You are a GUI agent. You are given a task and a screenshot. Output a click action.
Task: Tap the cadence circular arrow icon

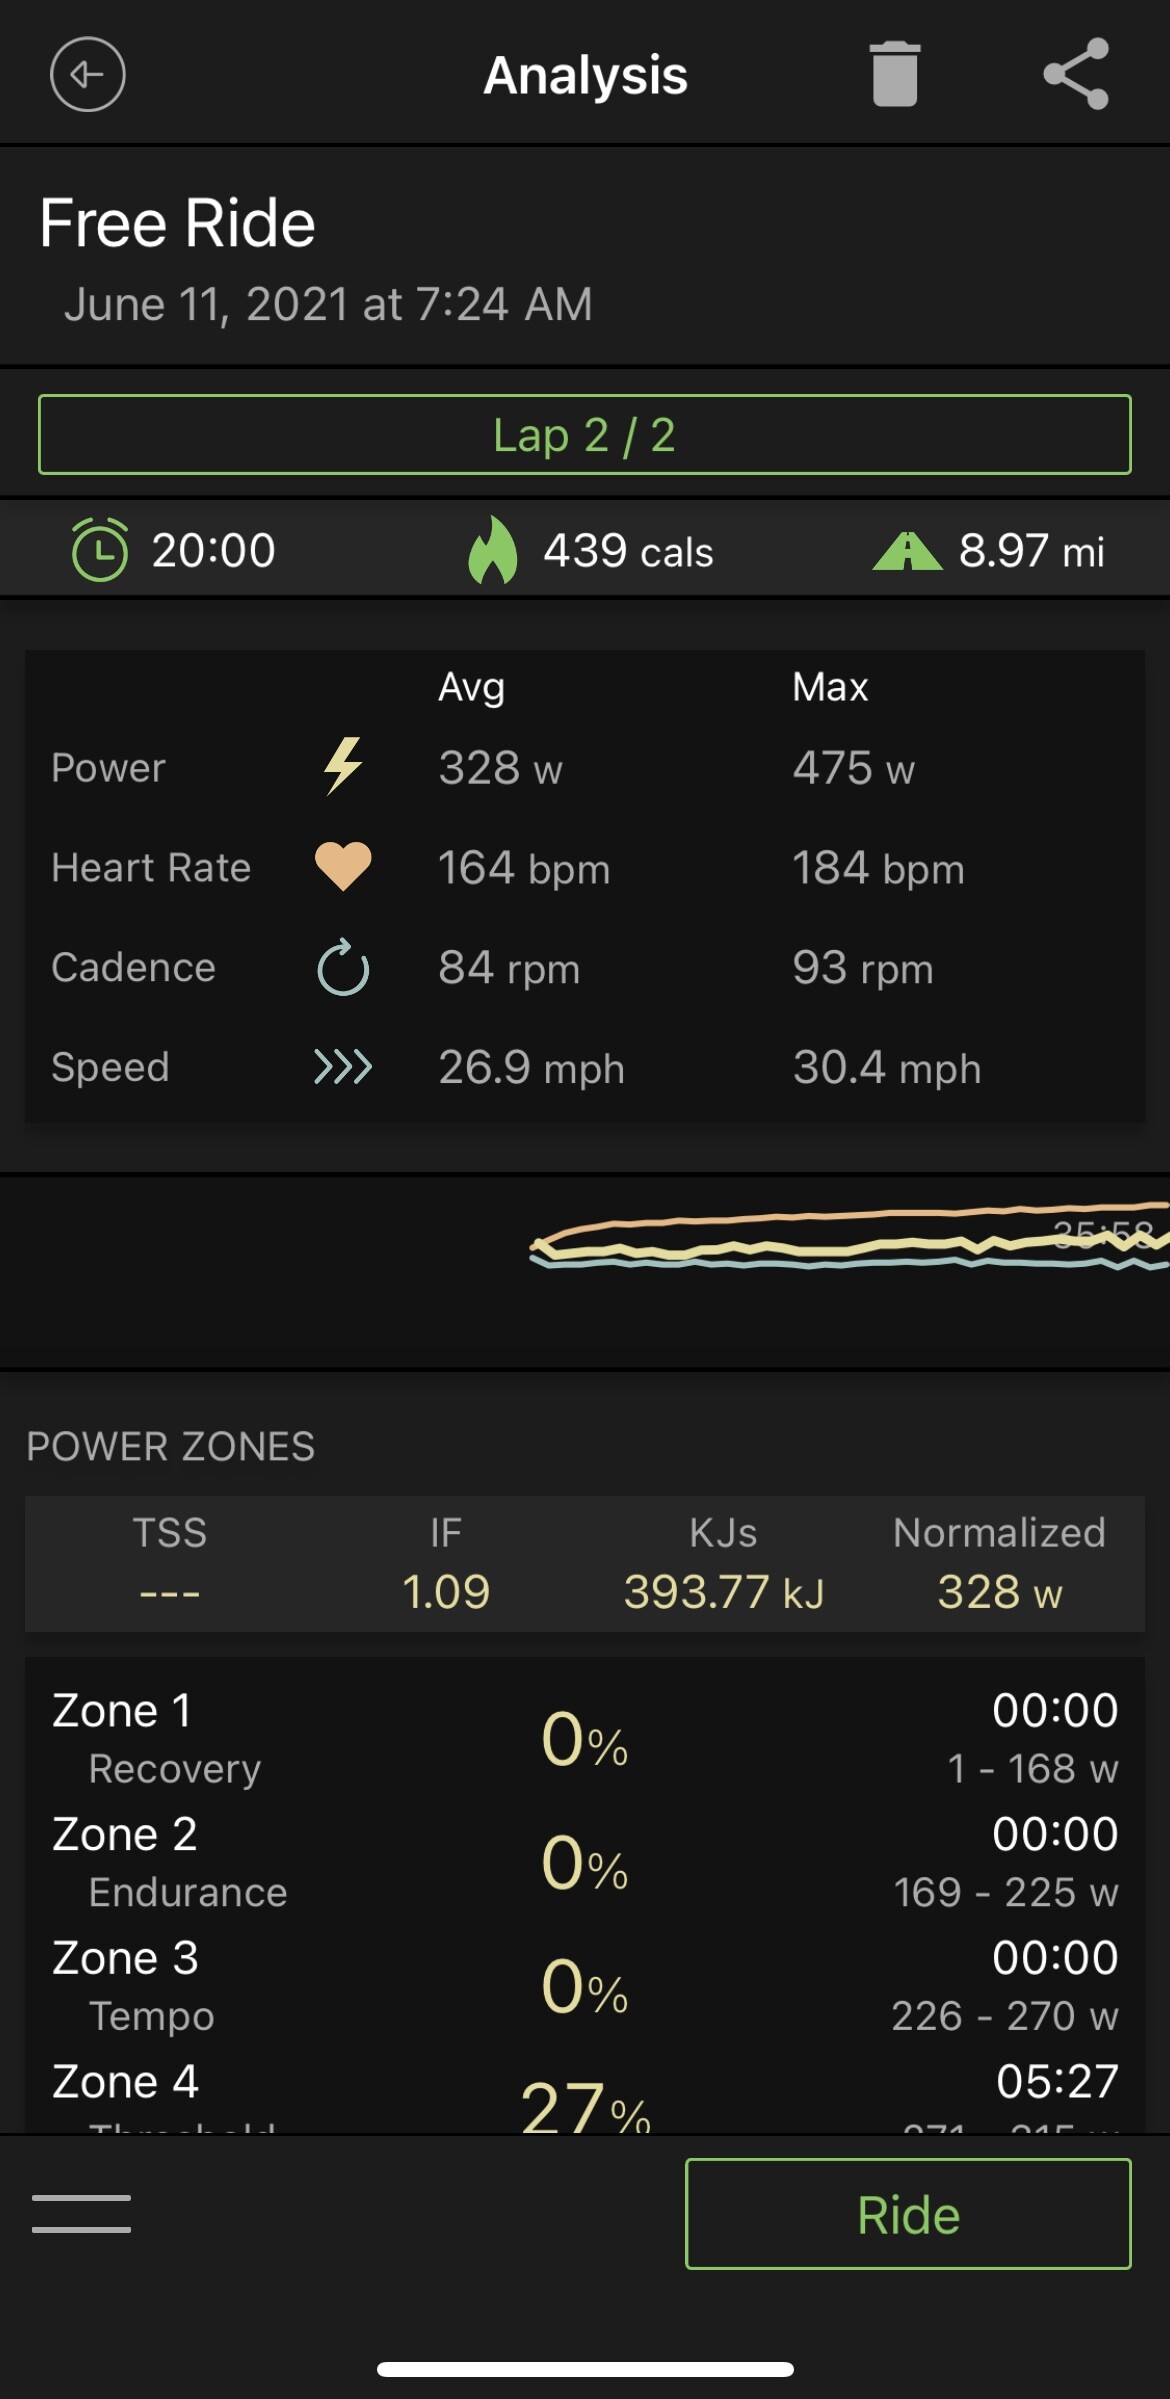pos(343,967)
